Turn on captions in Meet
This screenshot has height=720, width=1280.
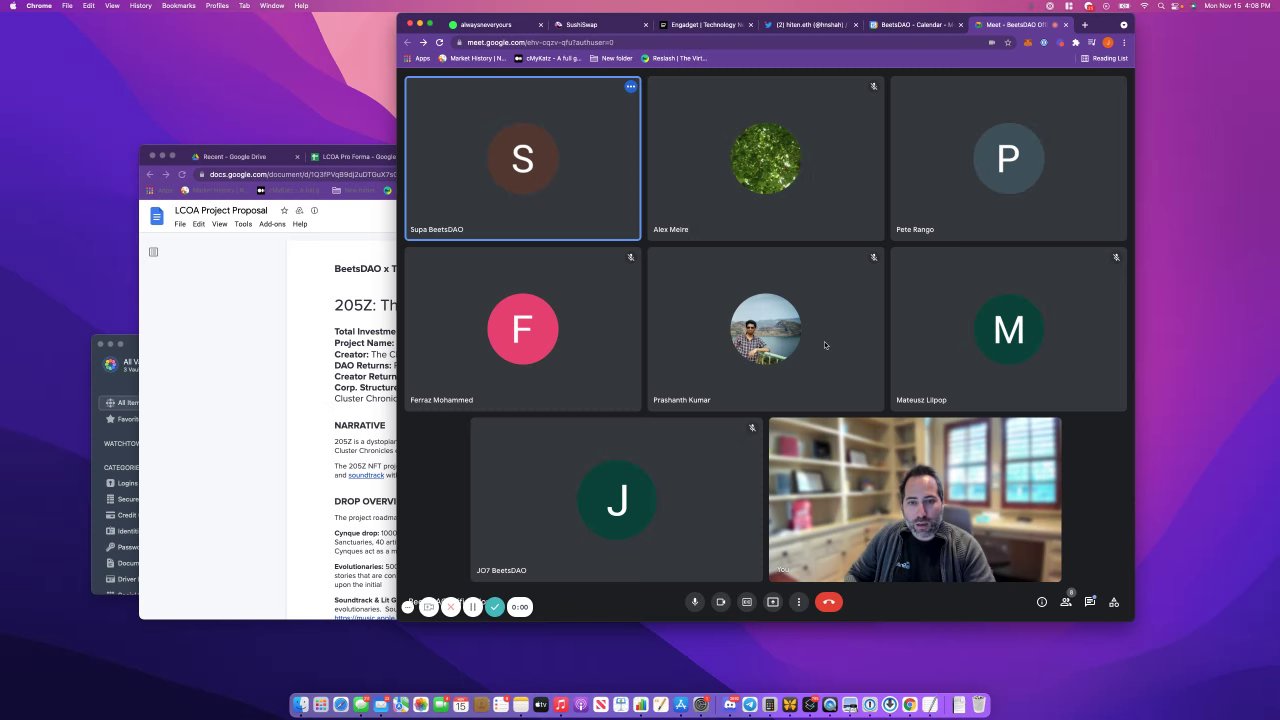pyautogui.click(x=747, y=602)
